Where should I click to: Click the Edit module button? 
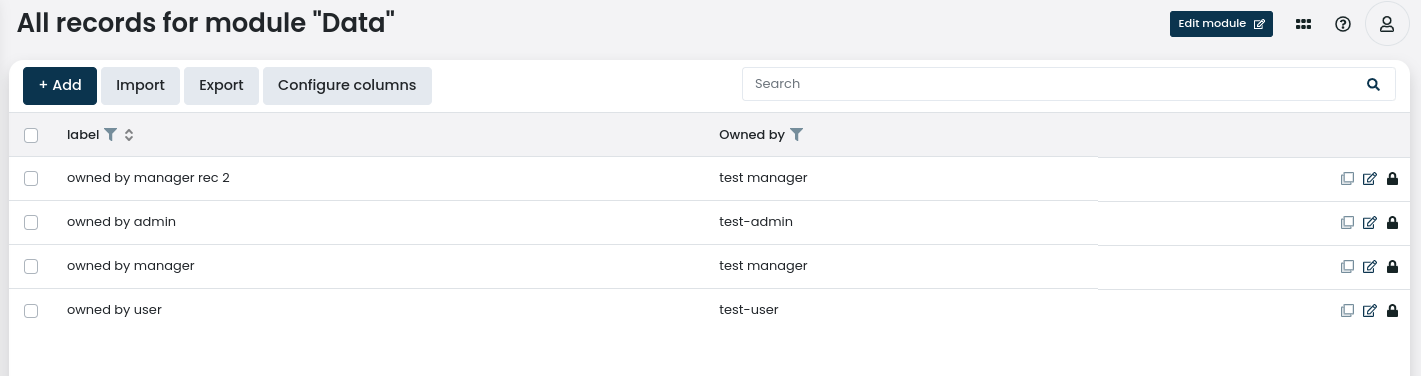pos(1221,24)
